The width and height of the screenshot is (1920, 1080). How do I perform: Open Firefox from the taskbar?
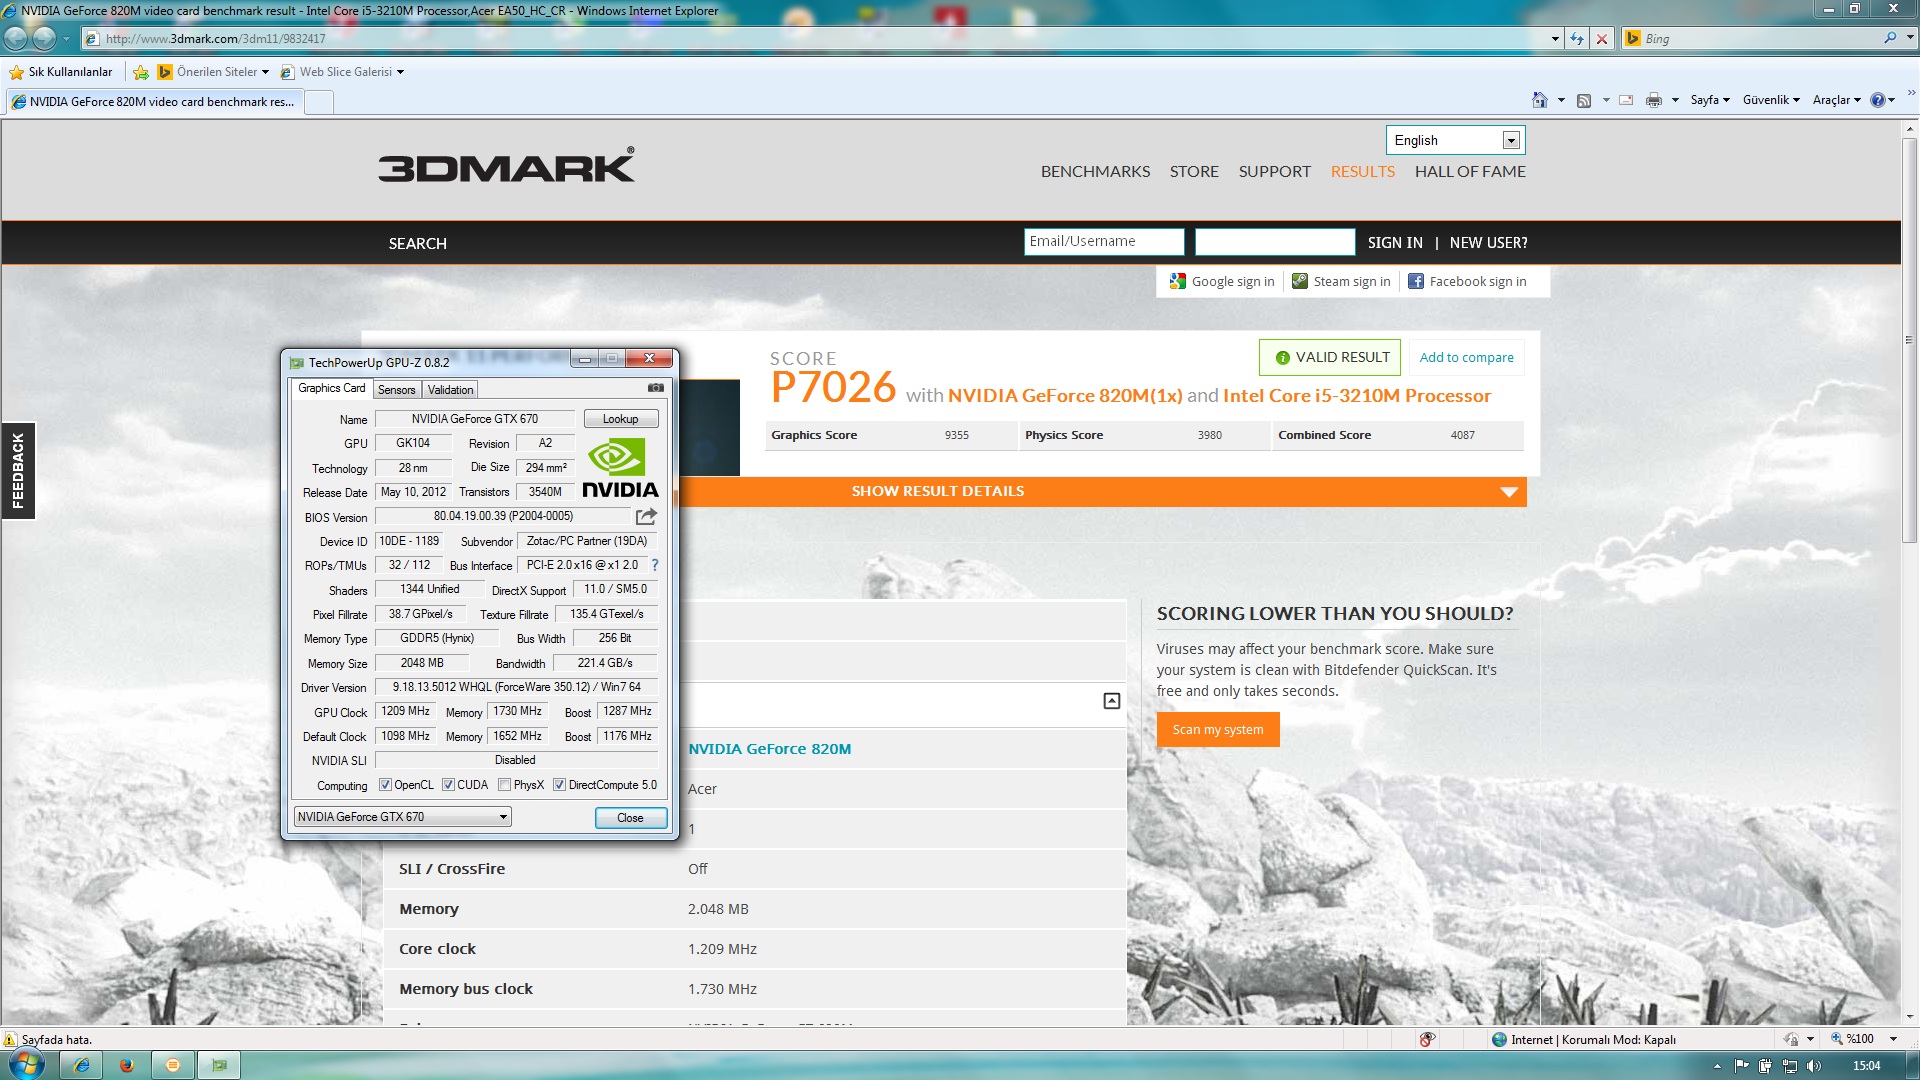click(127, 1065)
